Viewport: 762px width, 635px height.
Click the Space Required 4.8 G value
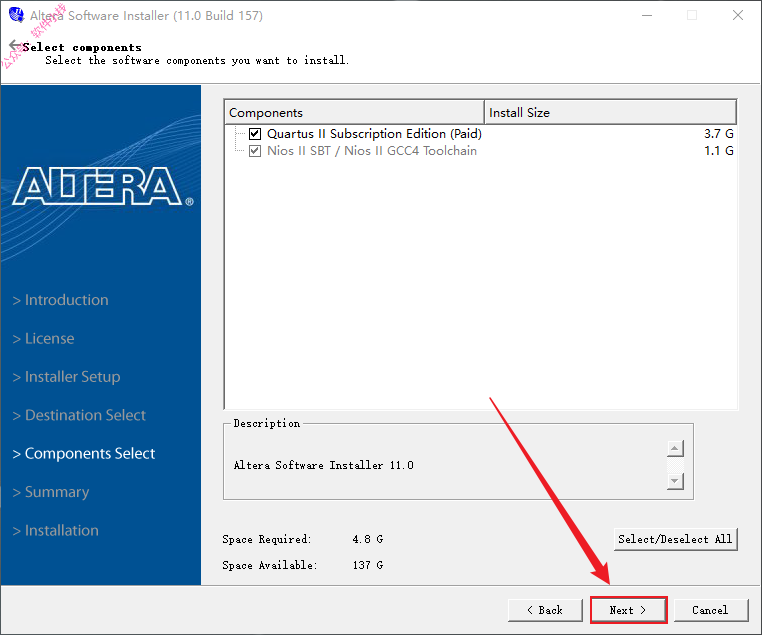(368, 539)
